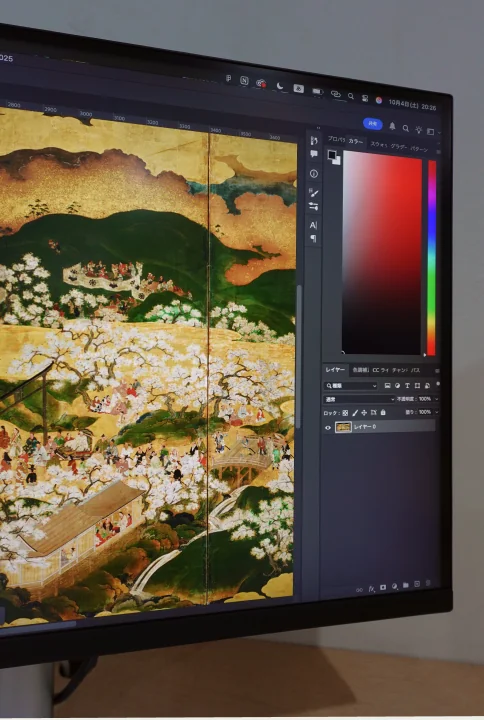Click the Photoshop notifications bell icon
This screenshot has width=484, height=720.
[392, 126]
